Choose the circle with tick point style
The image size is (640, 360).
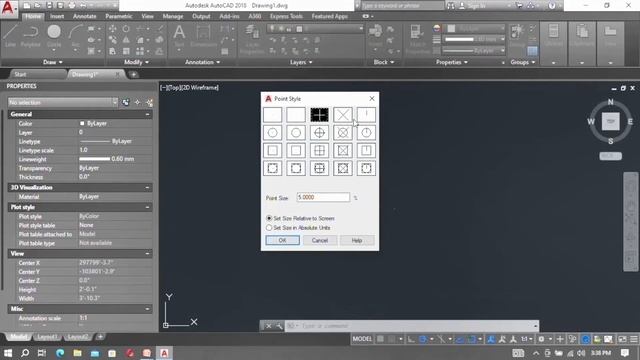(366, 133)
